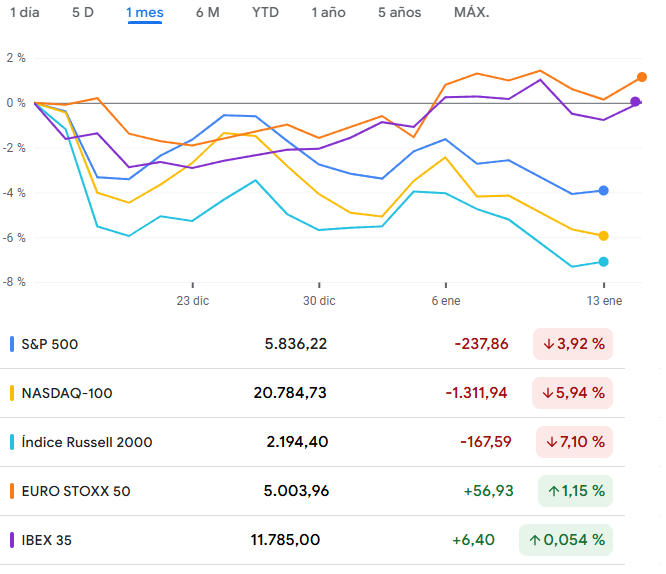Click the orange endpoint dot on the chart

641,77
